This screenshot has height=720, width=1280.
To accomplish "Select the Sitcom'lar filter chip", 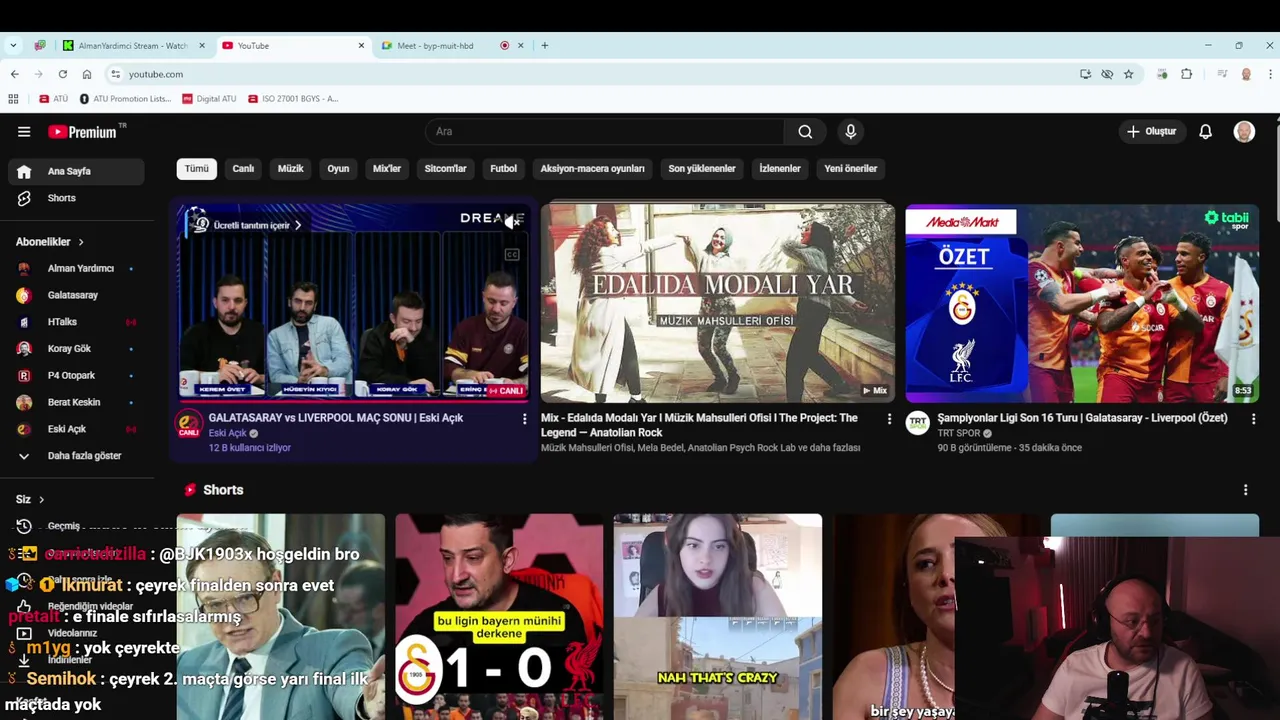I will 445,169.
